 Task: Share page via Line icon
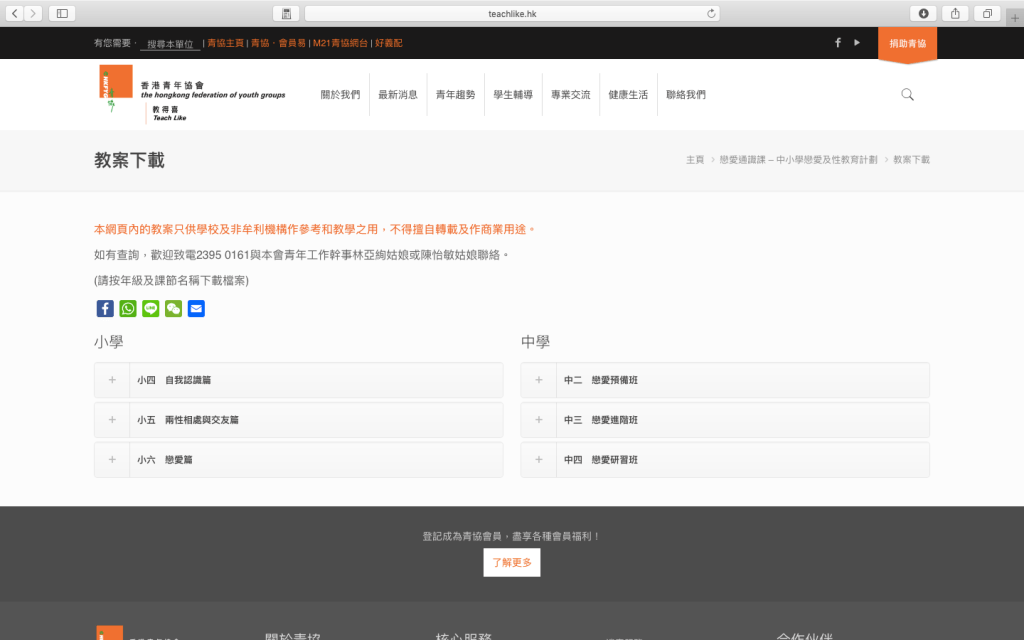pyautogui.click(x=151, y=308)
